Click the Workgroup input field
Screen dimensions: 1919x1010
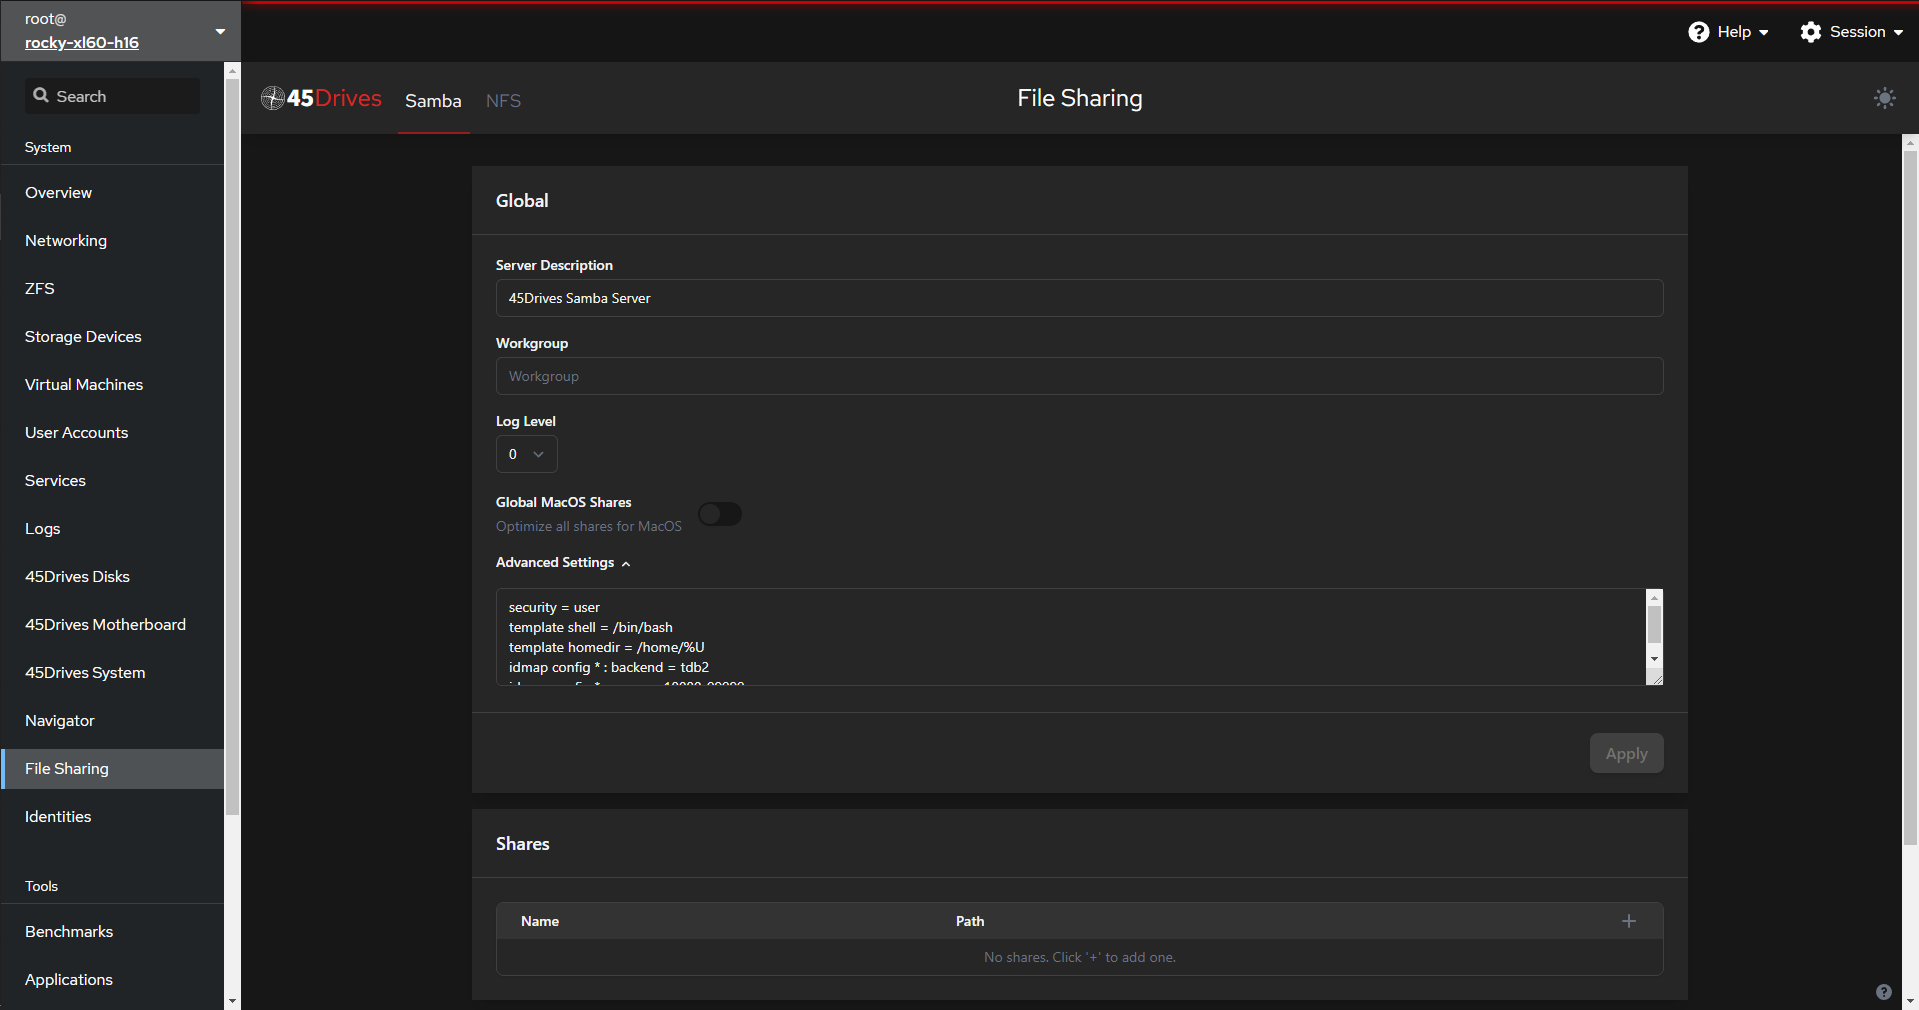pos(1079,376)
